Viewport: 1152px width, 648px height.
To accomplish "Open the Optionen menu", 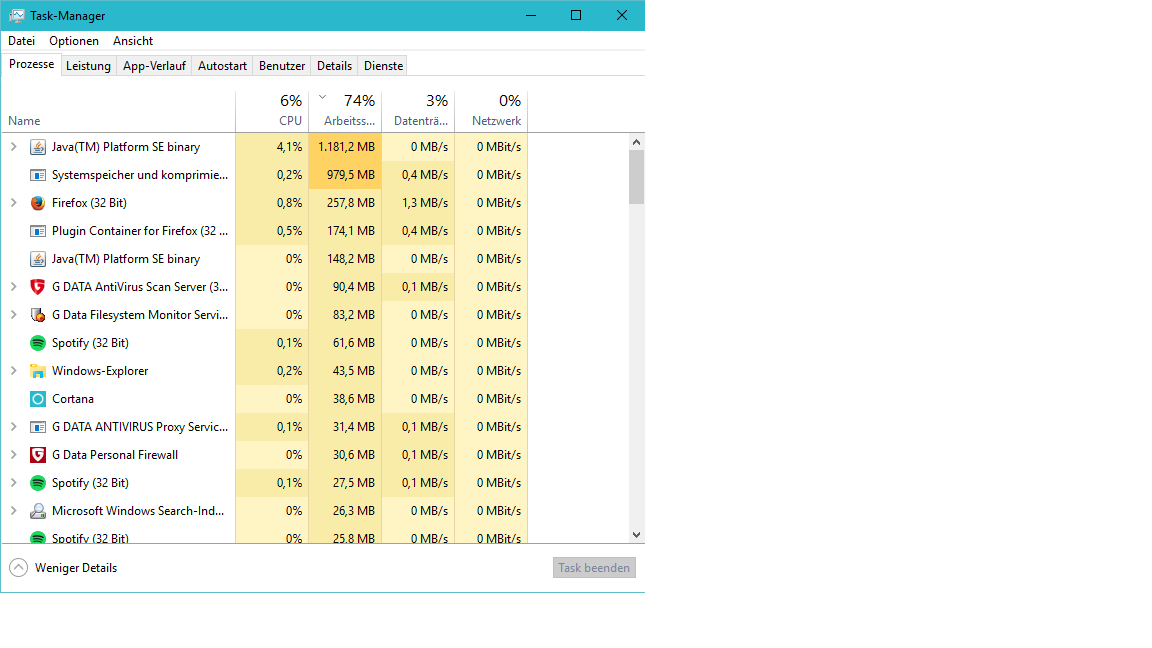I will 73,41.
